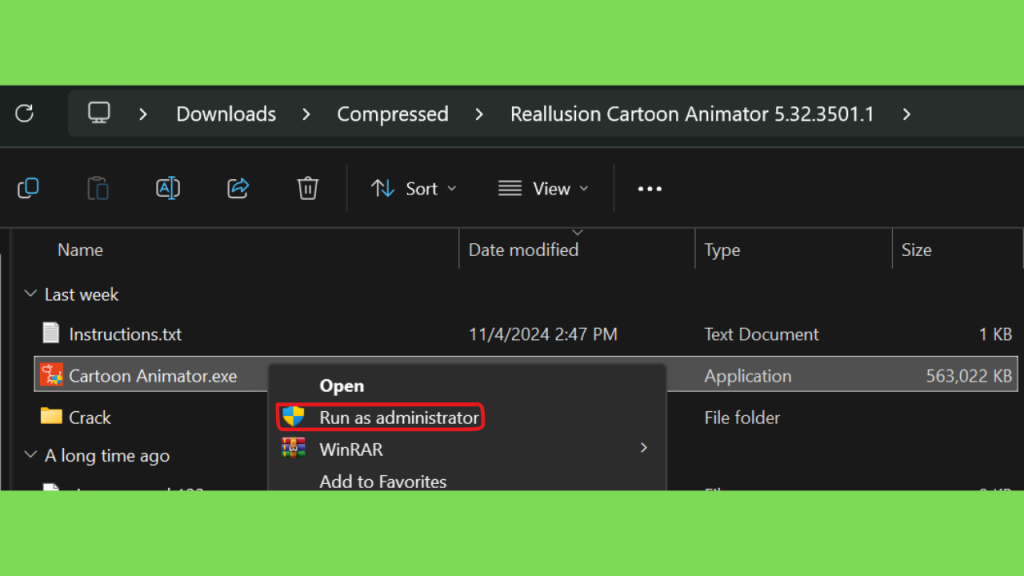
Task: Open the See more ellipsis menu
Action: click(649, 189)
